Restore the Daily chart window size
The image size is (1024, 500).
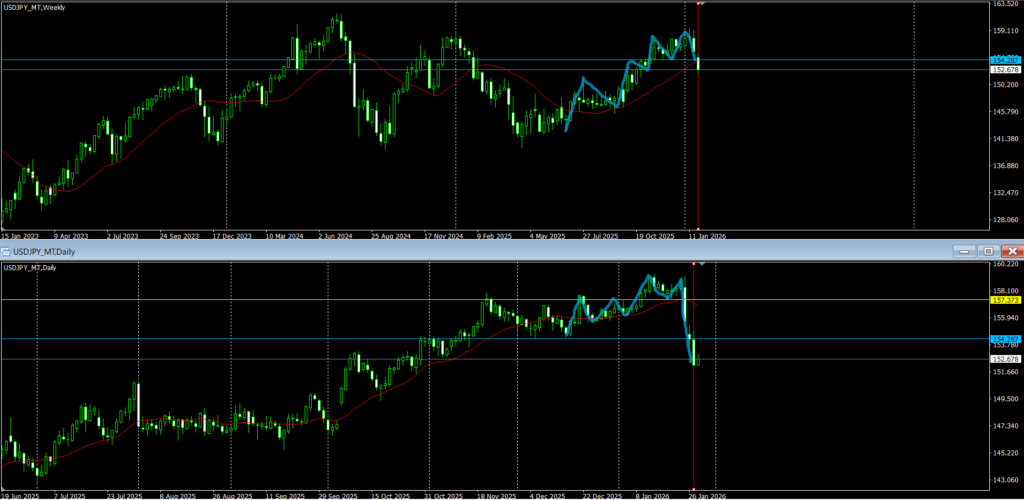tap(987, 250)
